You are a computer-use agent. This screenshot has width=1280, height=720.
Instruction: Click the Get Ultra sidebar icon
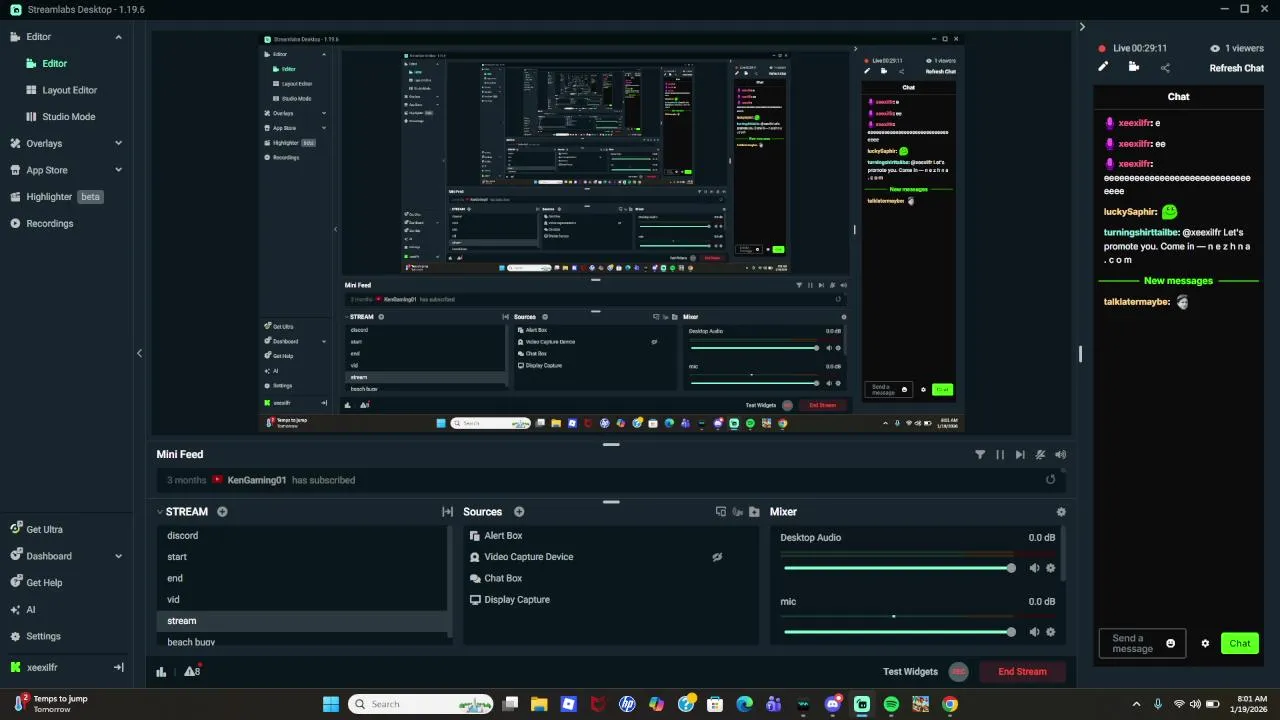(15, 529)
